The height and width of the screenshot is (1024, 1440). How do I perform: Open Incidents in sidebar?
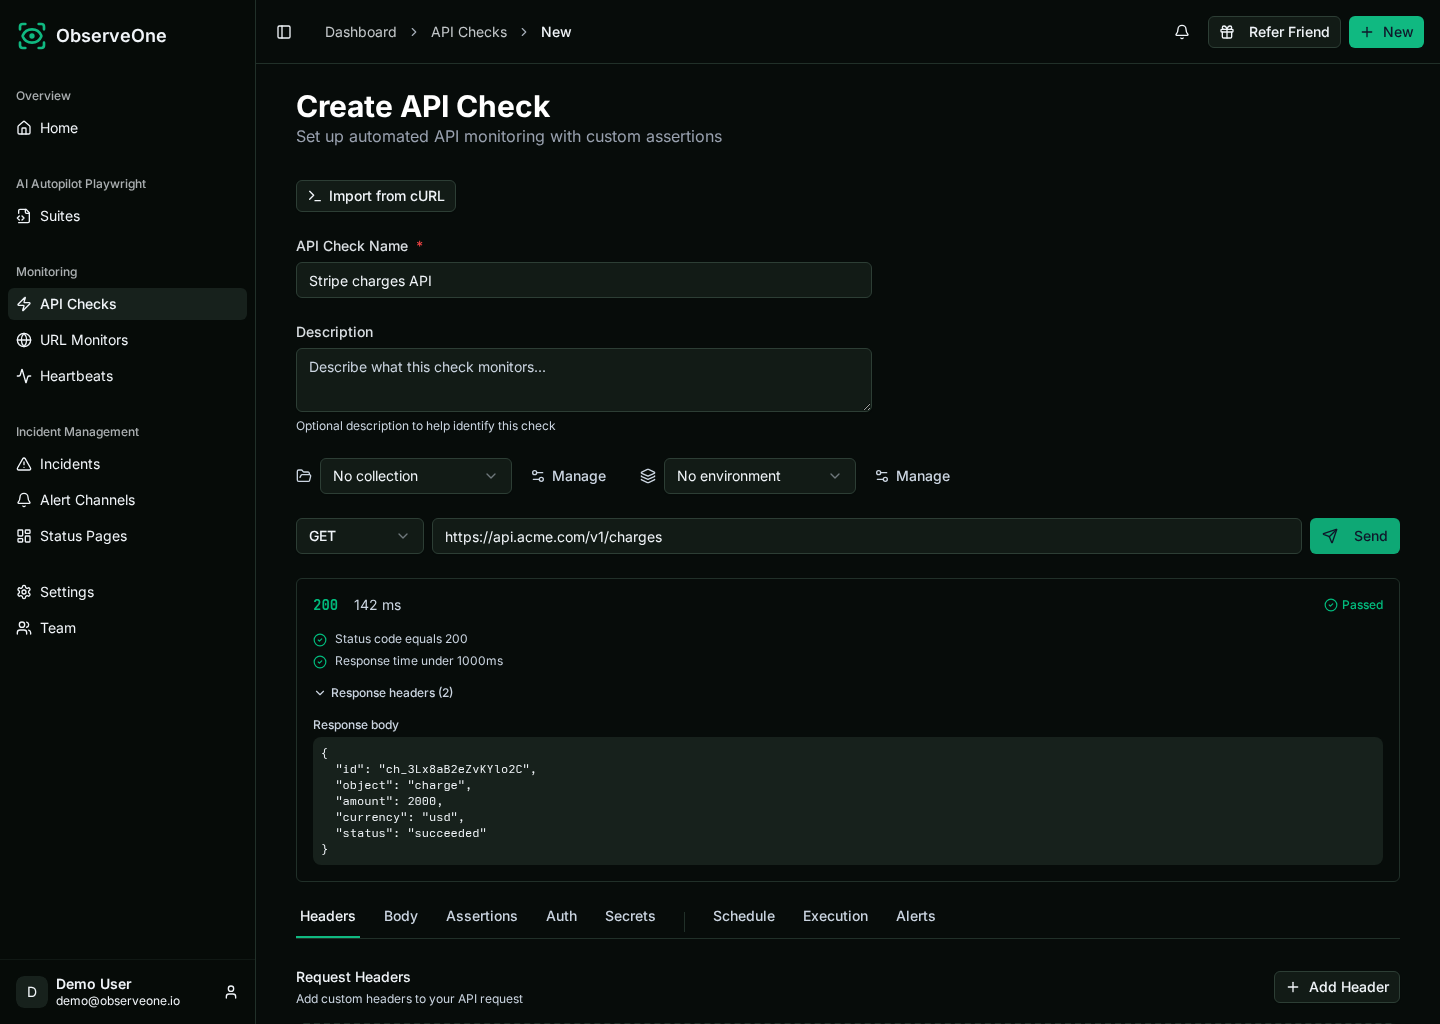tap(127, 464)
